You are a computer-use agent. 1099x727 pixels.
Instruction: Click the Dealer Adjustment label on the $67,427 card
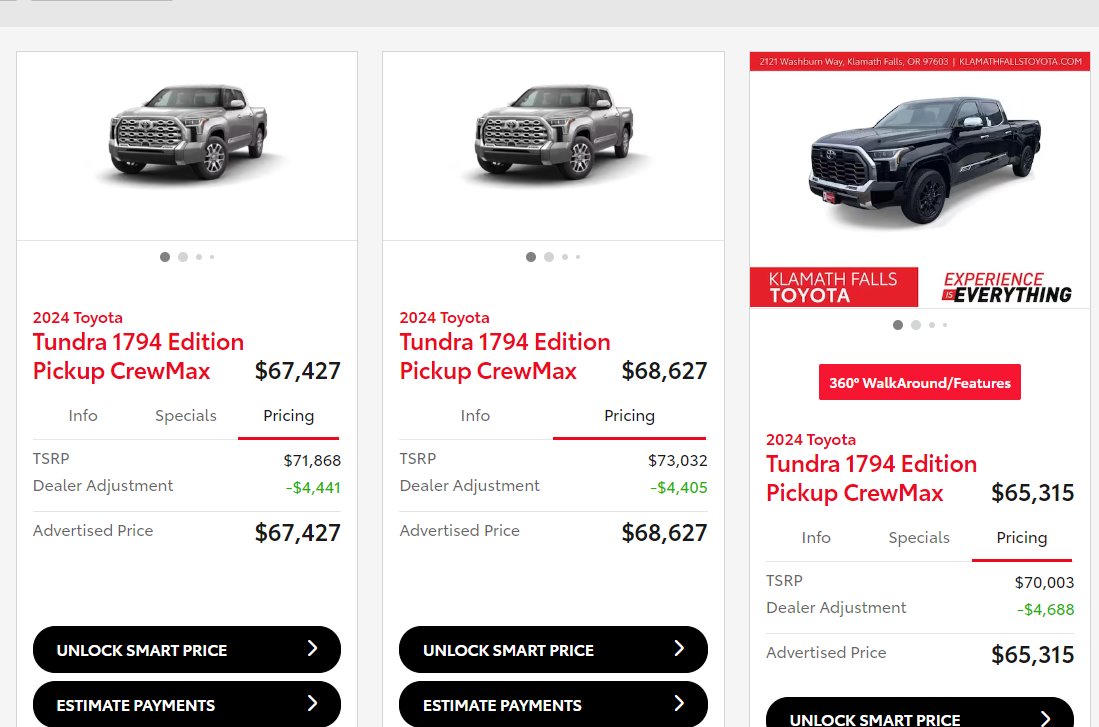pos(103,486)
